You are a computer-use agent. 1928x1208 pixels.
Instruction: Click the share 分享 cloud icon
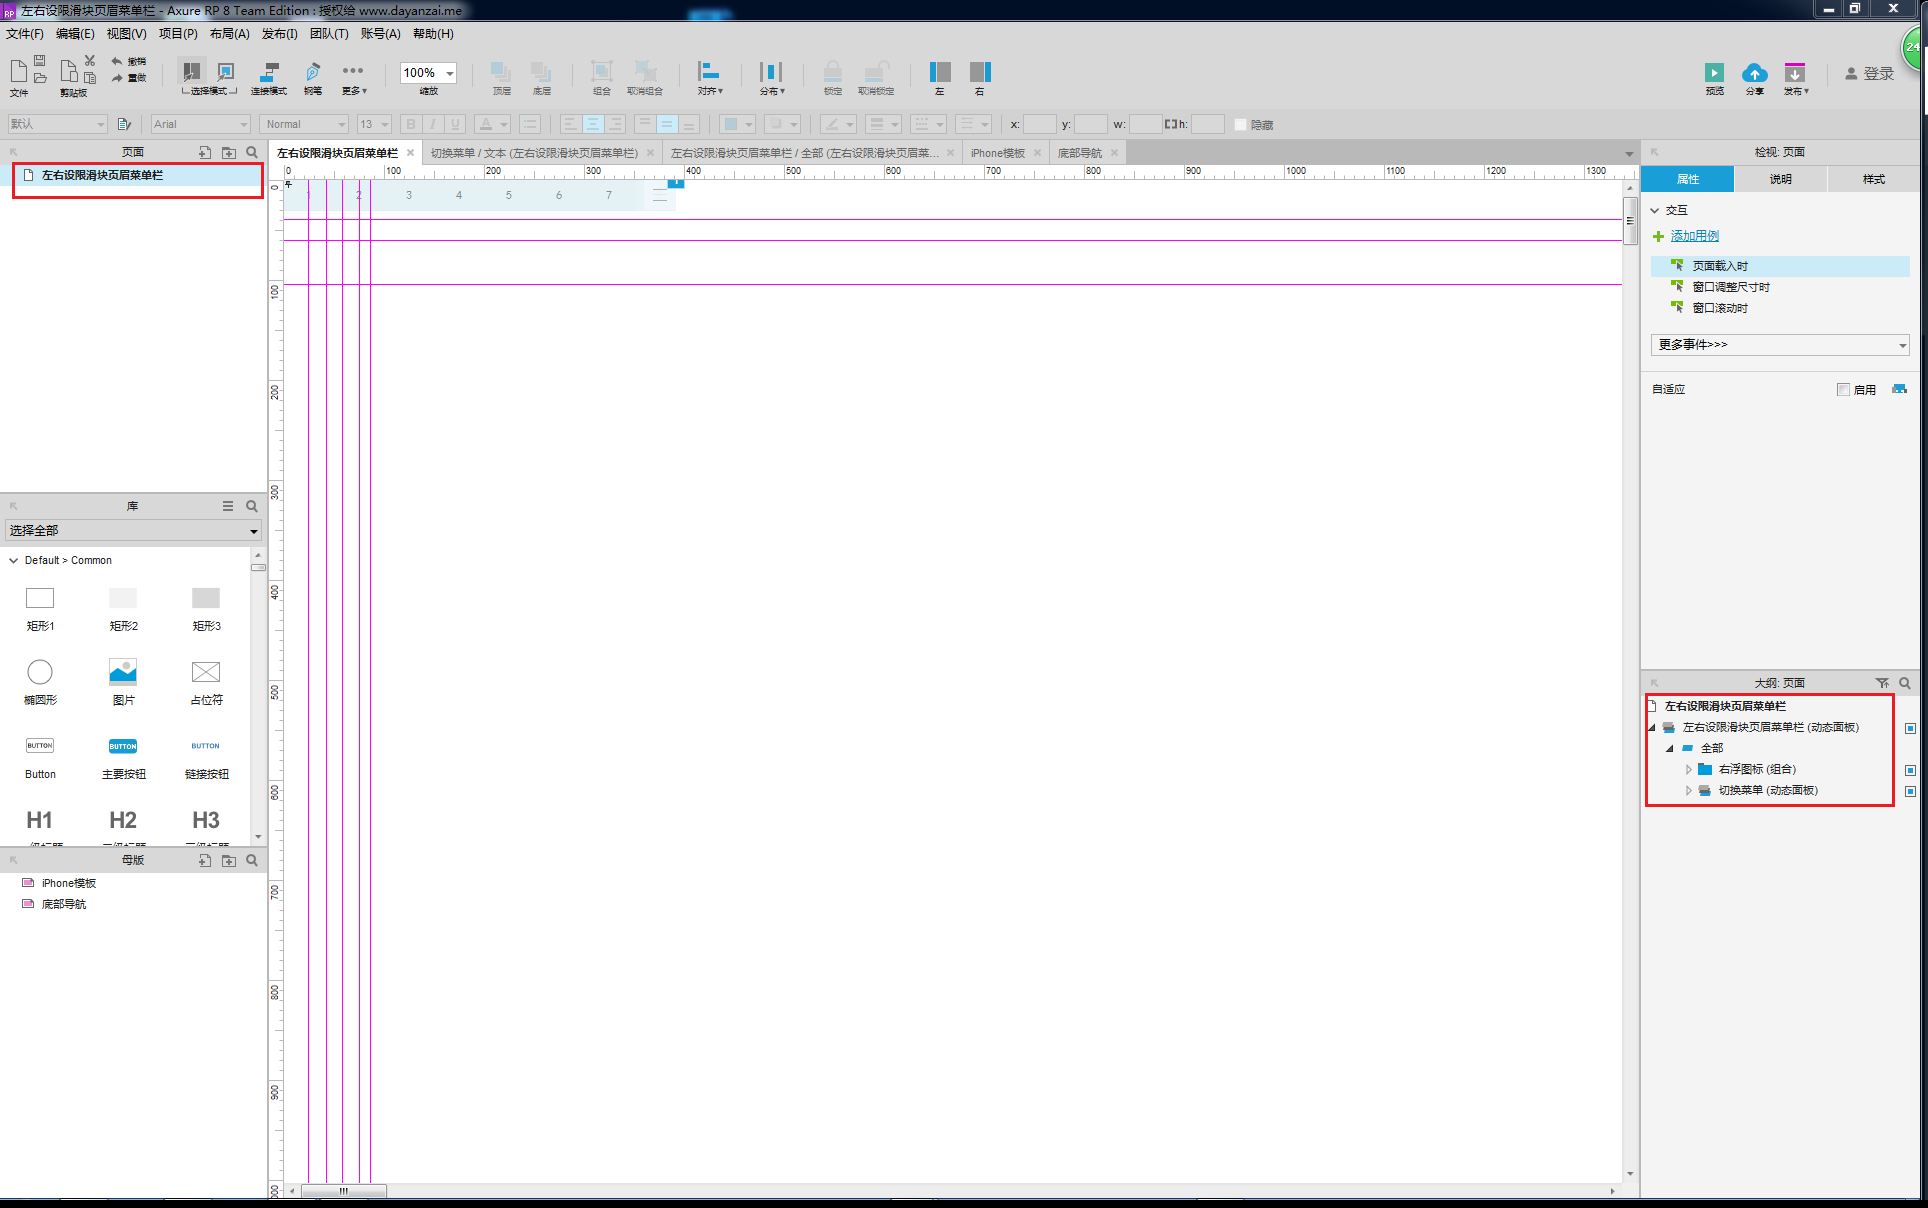1754,73
